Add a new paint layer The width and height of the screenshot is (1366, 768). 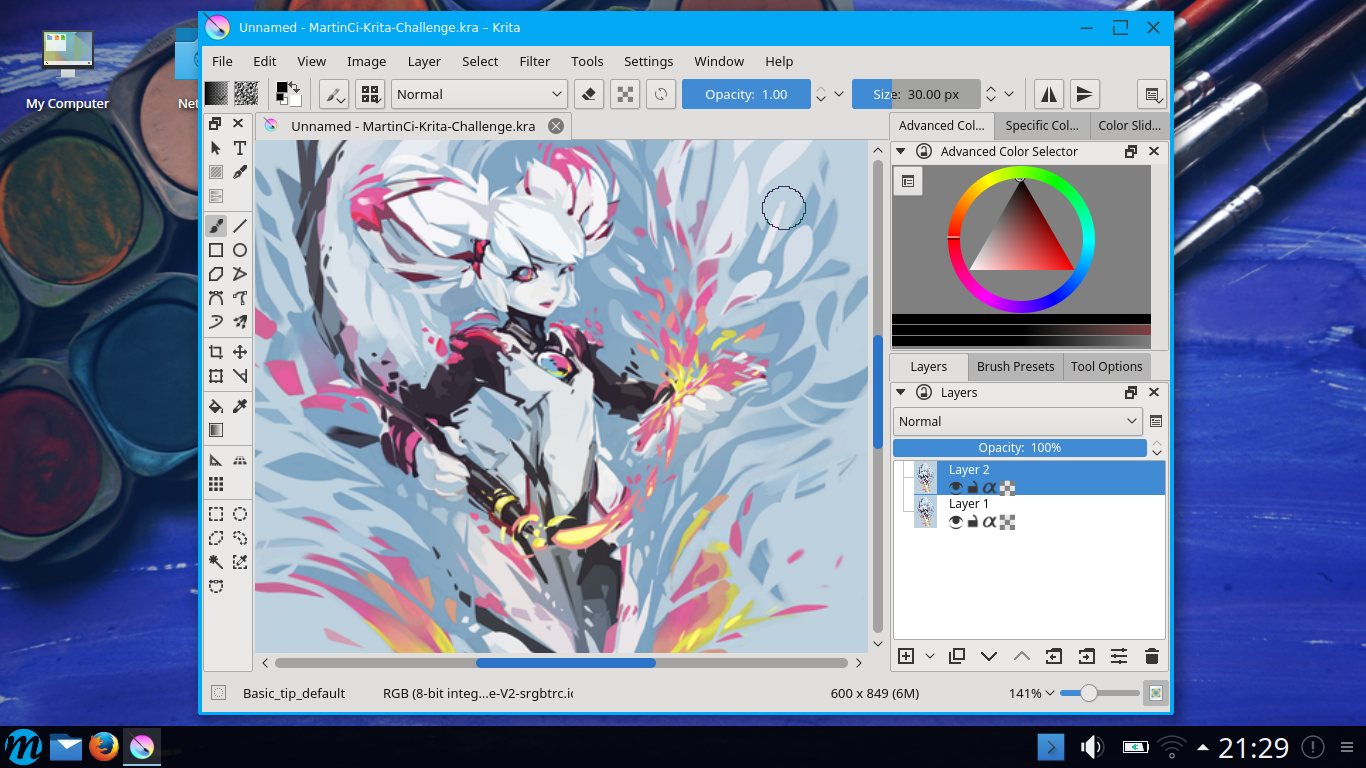[906, 656]
